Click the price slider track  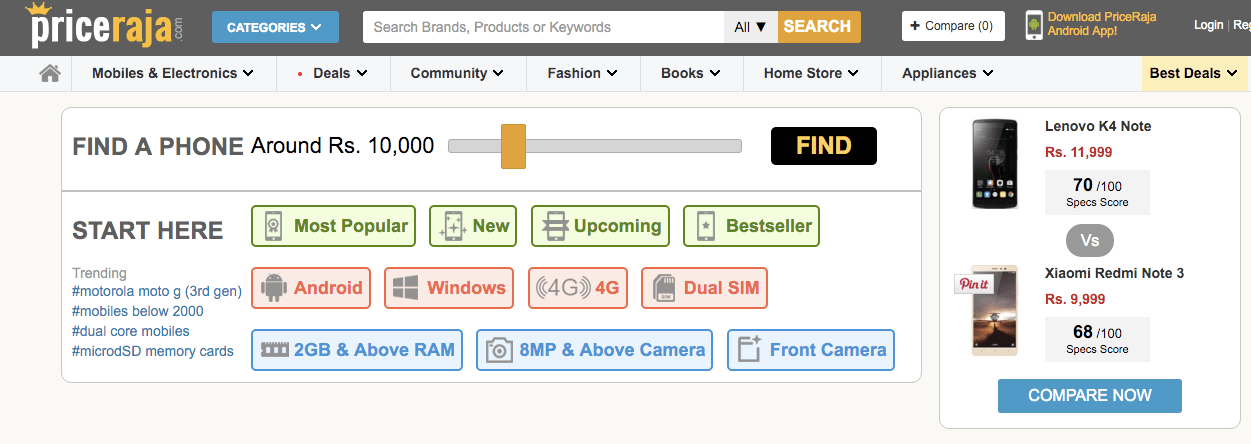point(595,146)
